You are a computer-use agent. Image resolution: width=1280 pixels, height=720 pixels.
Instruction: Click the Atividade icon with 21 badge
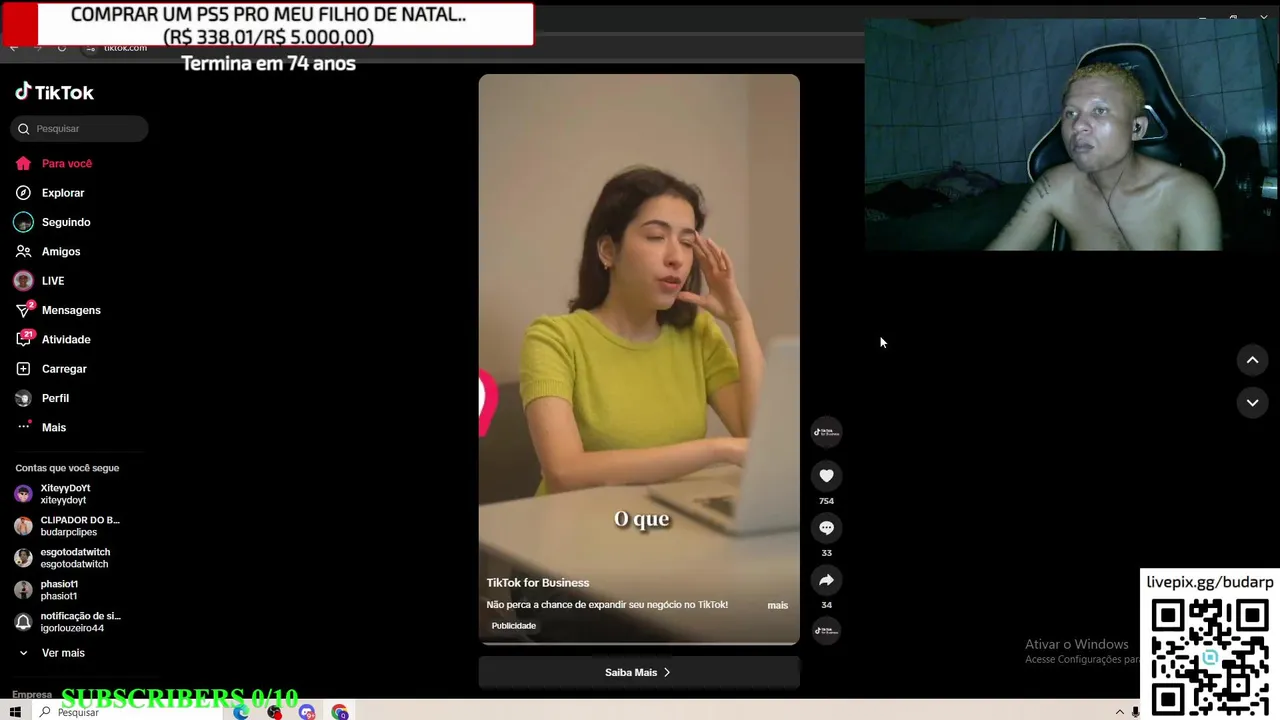pos(23,339)
